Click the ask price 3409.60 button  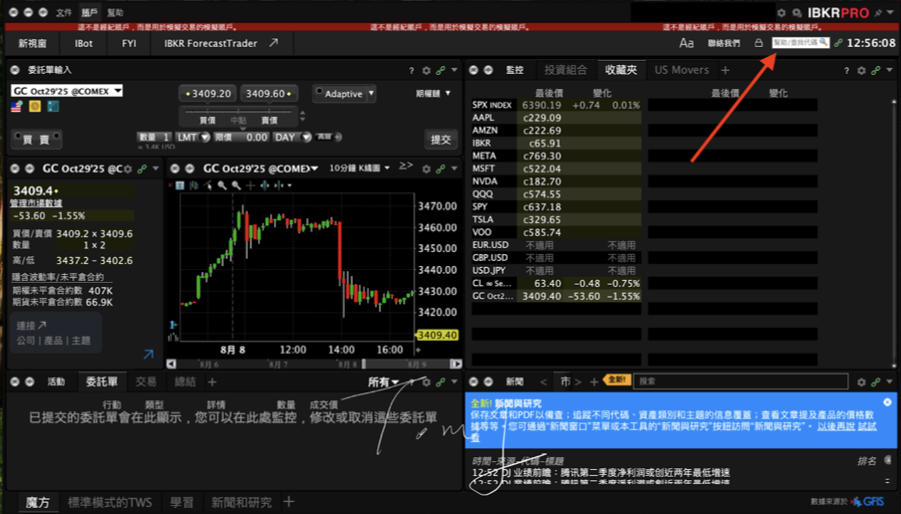pos(268,94)
